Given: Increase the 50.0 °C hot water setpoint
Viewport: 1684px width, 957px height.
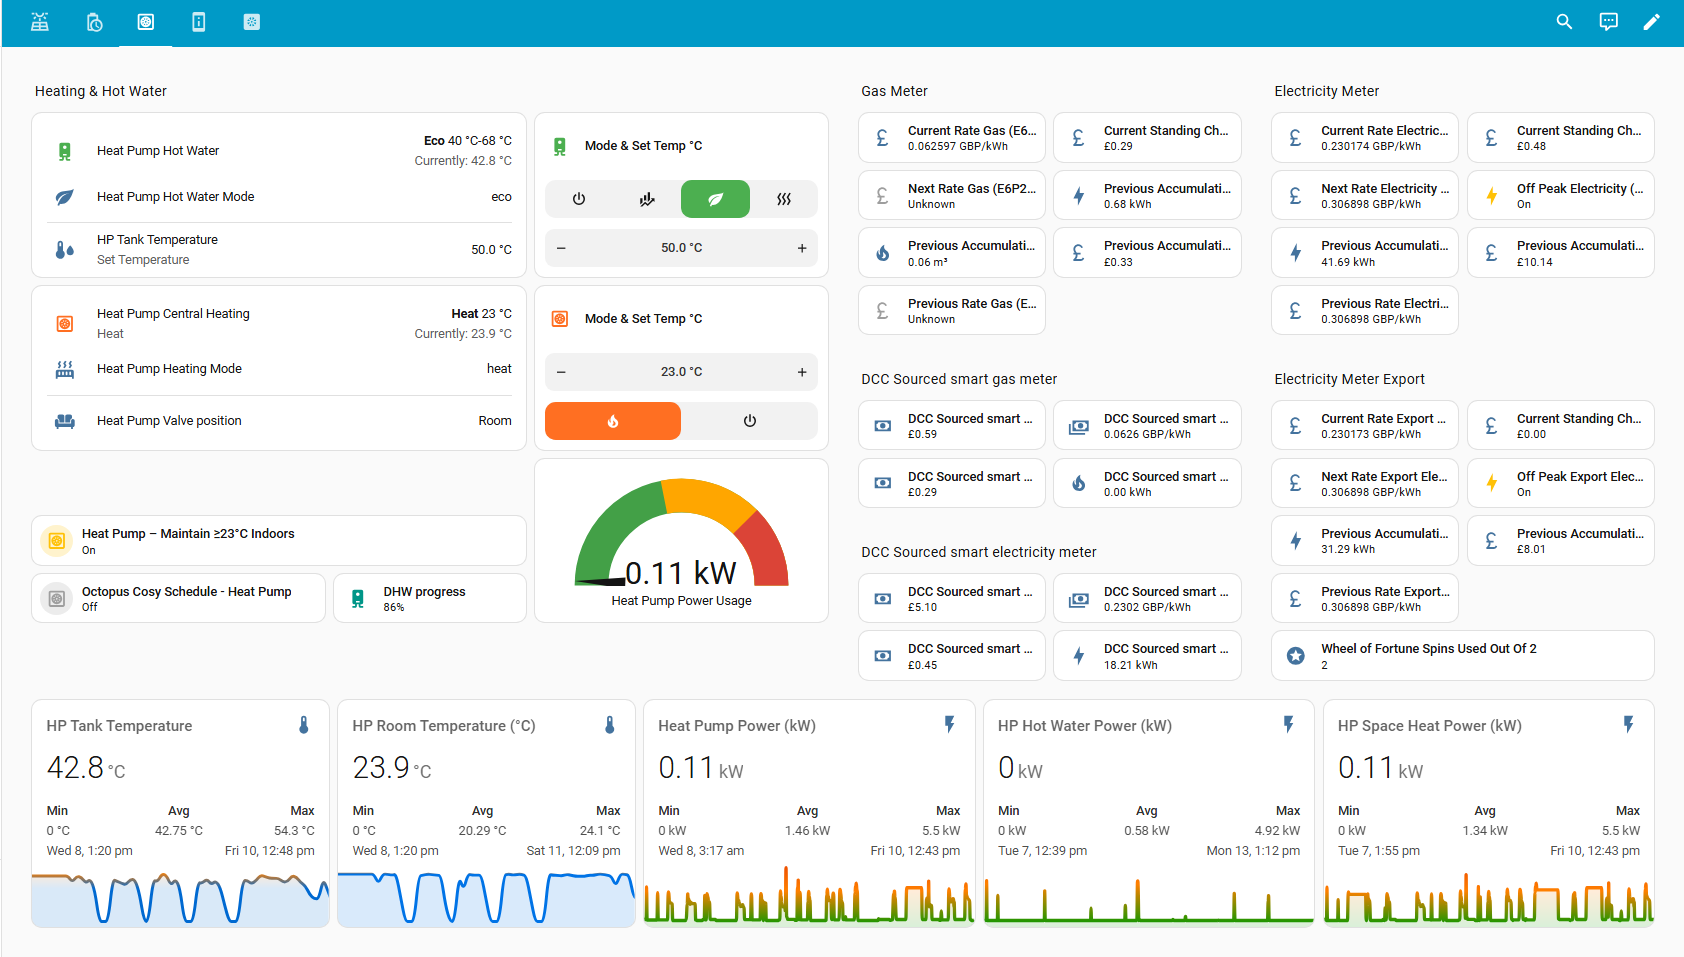Looking at the screenshot, I should click(801, 248).
